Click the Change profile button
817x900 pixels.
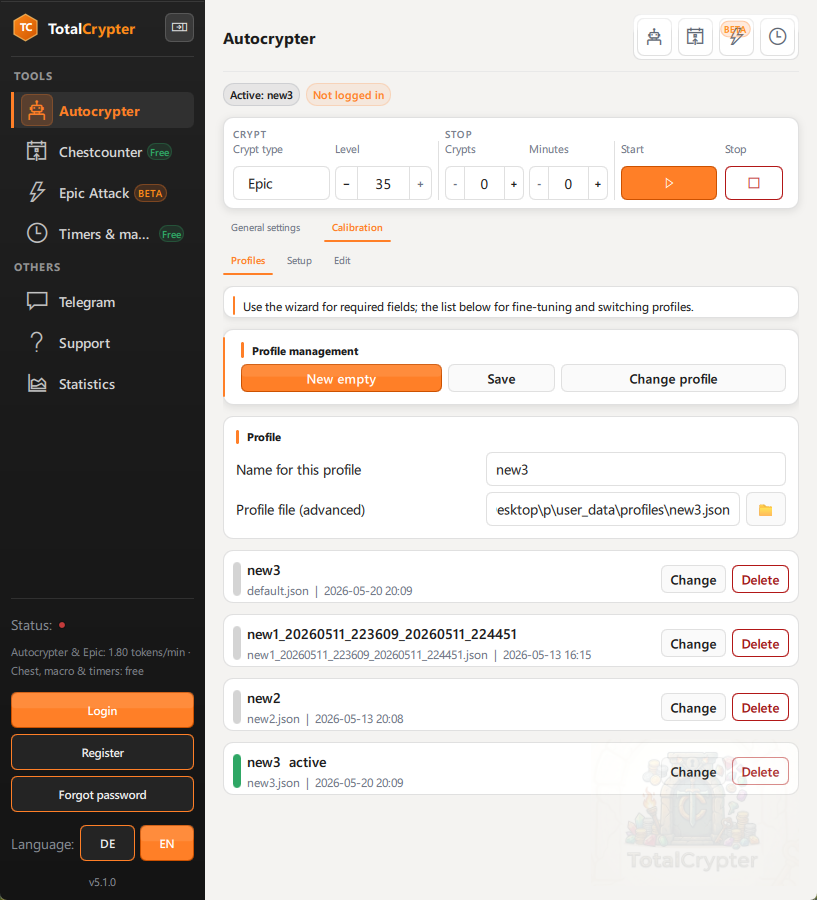pyautogui.click(x=673, y=379)
